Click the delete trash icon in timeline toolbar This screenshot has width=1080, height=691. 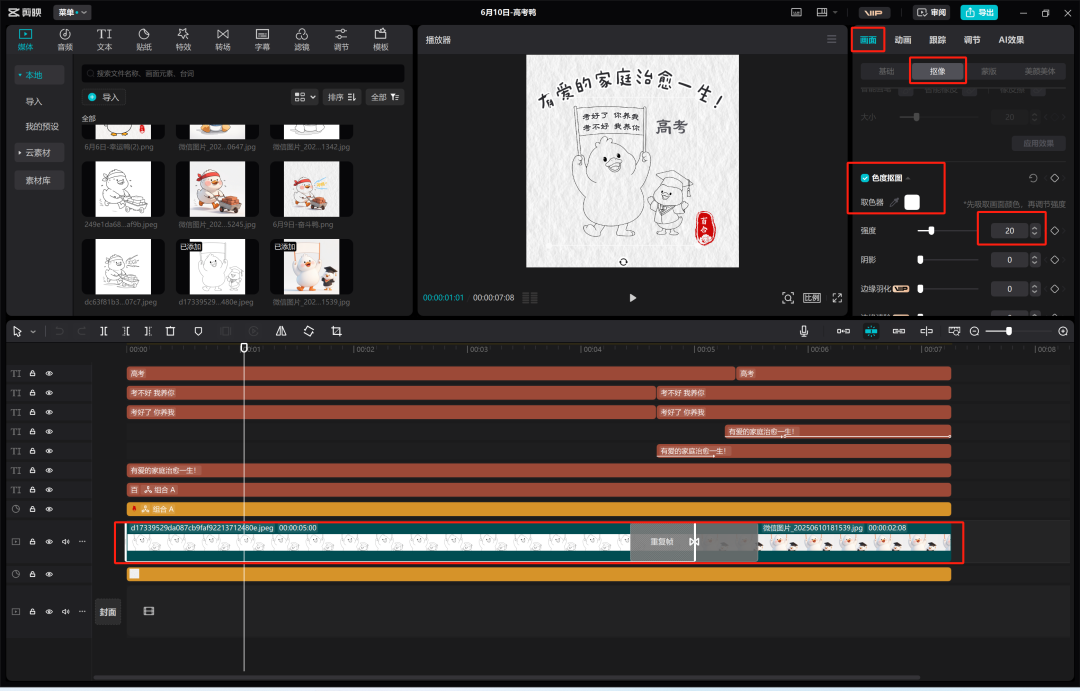(x=170, y=331)
